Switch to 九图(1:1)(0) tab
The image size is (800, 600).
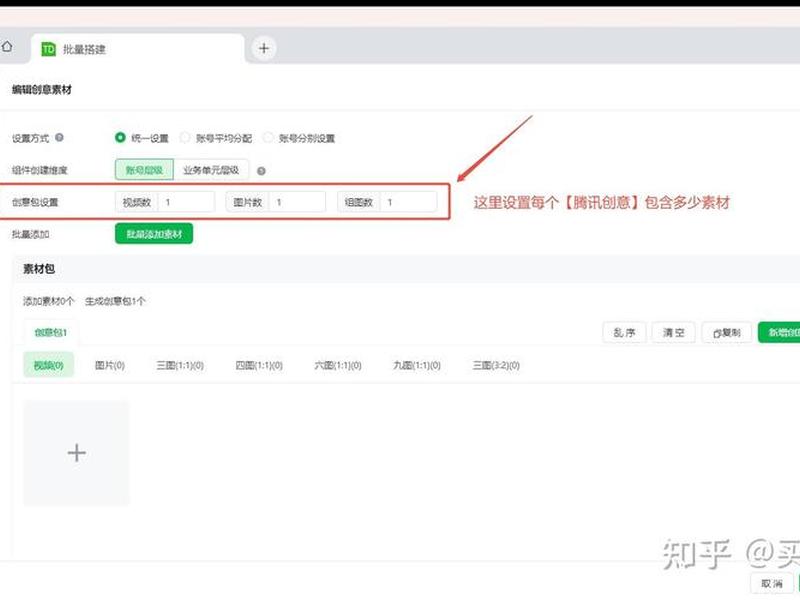coord(417,365)
